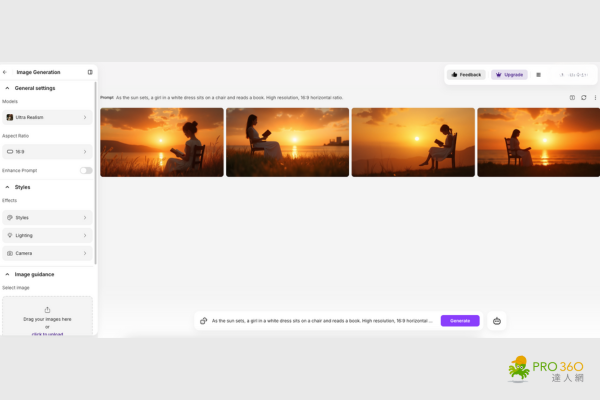Viewport: 600px width, 400px height.
Task: Select the first generated sunset image
Action: [162, 142]
